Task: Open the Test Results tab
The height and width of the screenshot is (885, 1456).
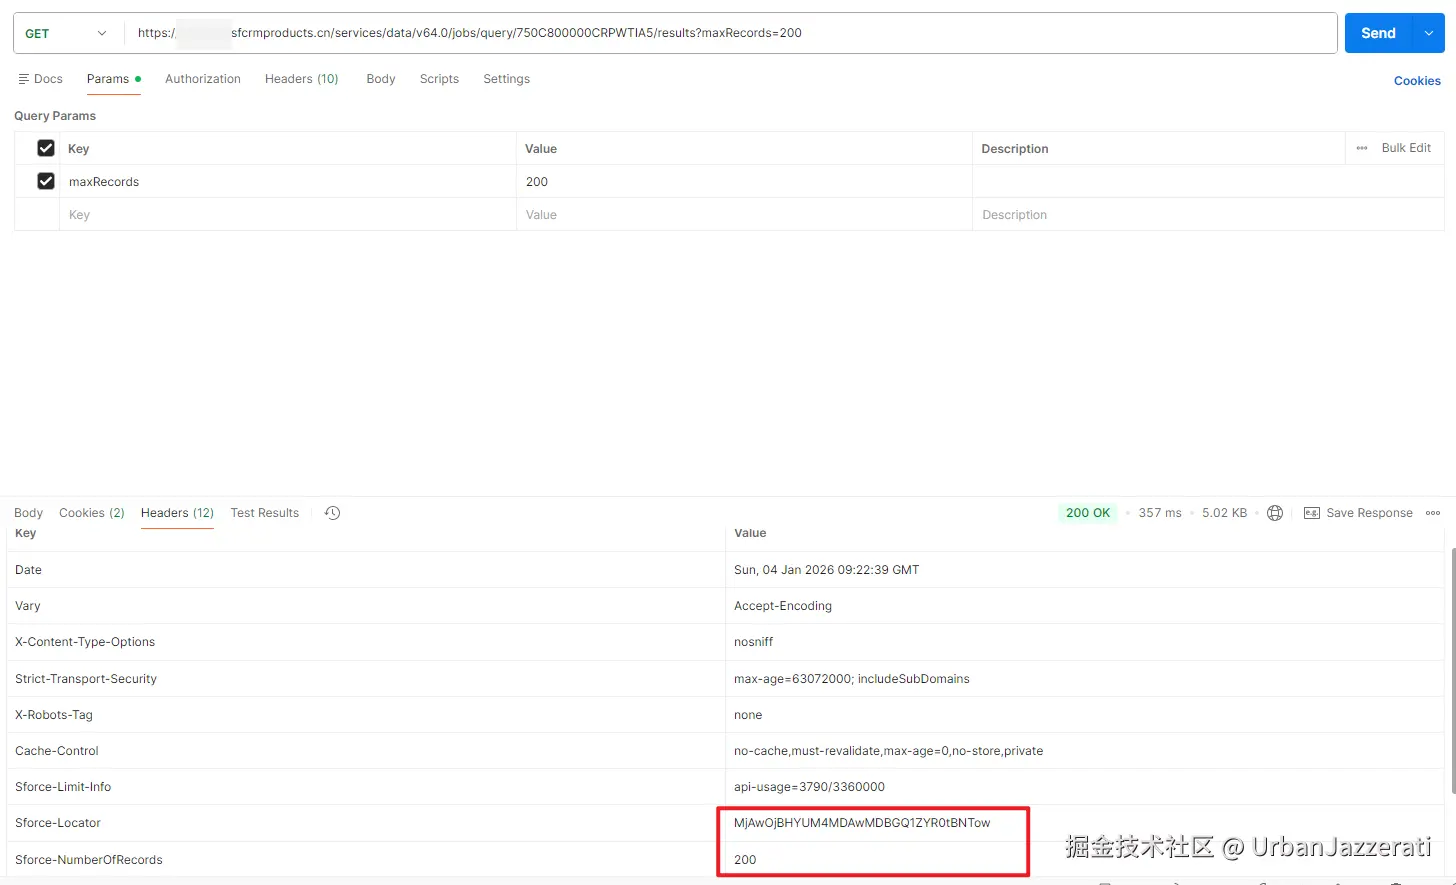Action: pyautogui.click(x=265, y=513)
